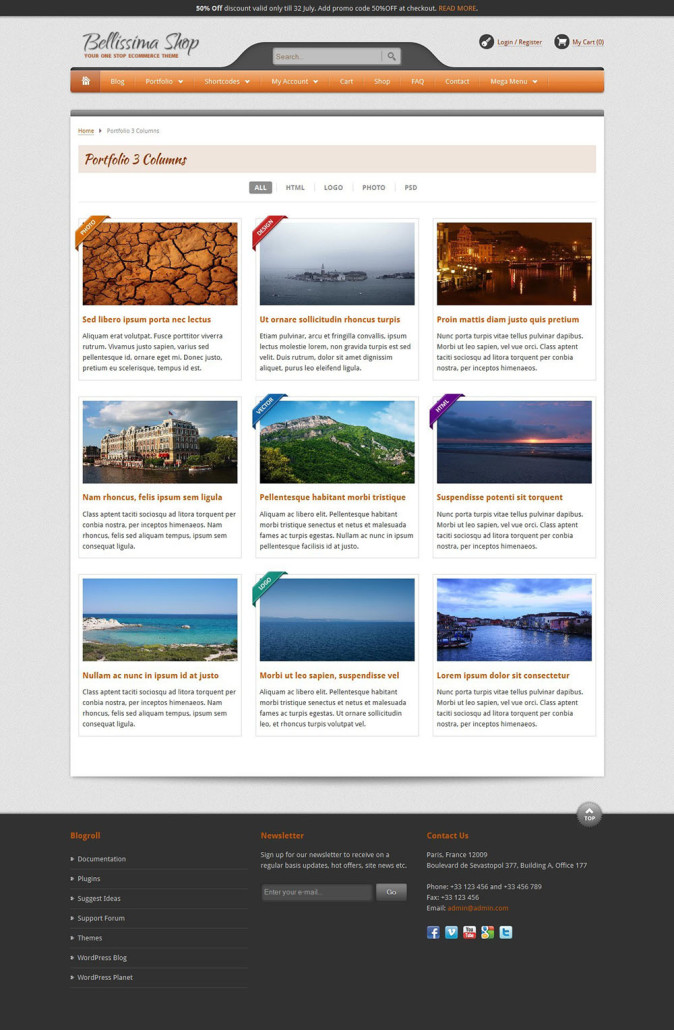Click the search magnifier icon
The height and width of the screenshot is (1030, 674).
[x=392, y=56]
